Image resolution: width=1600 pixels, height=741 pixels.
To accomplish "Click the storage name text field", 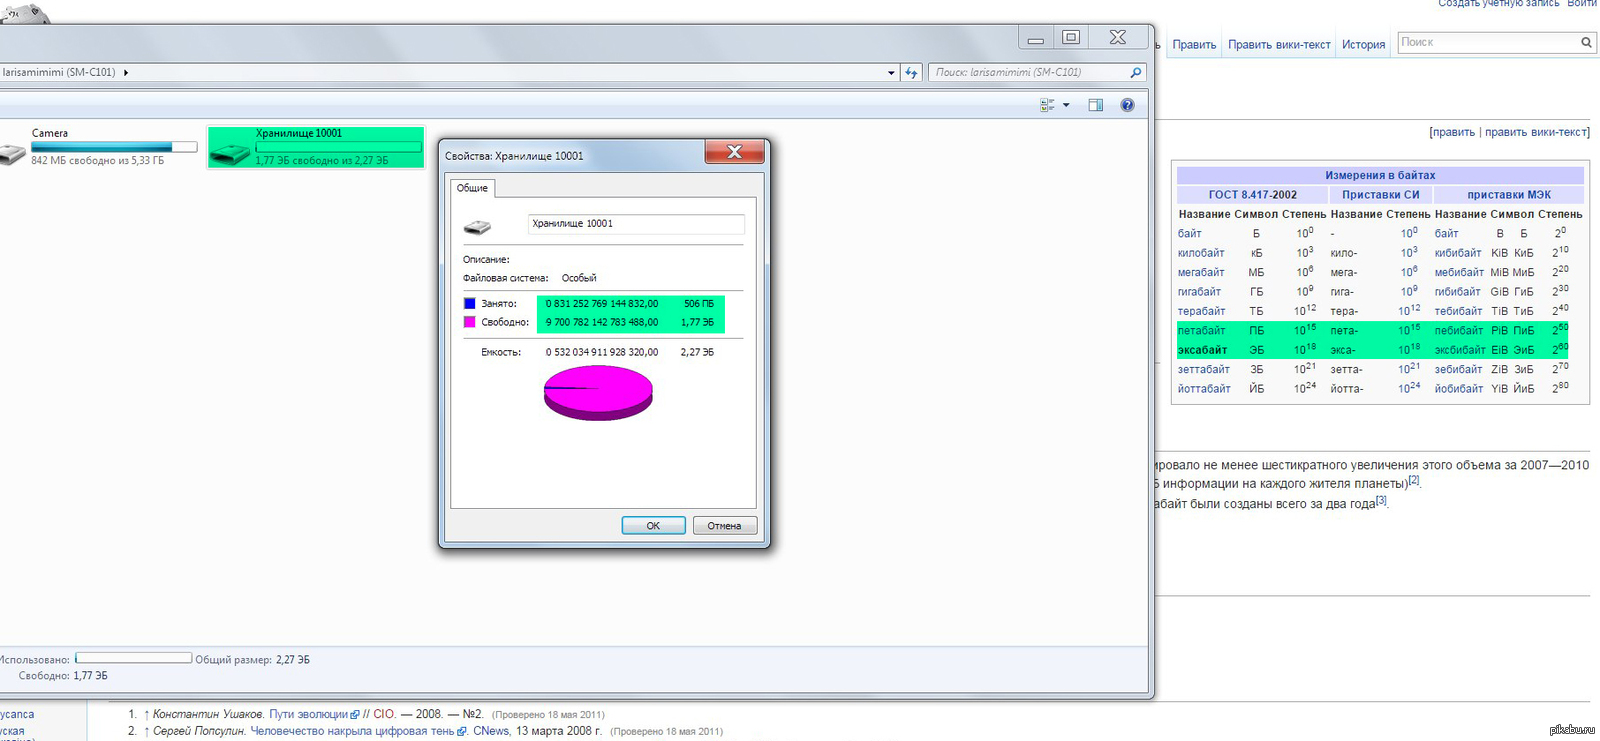I will pyautogui.click(x=635, y=224).
